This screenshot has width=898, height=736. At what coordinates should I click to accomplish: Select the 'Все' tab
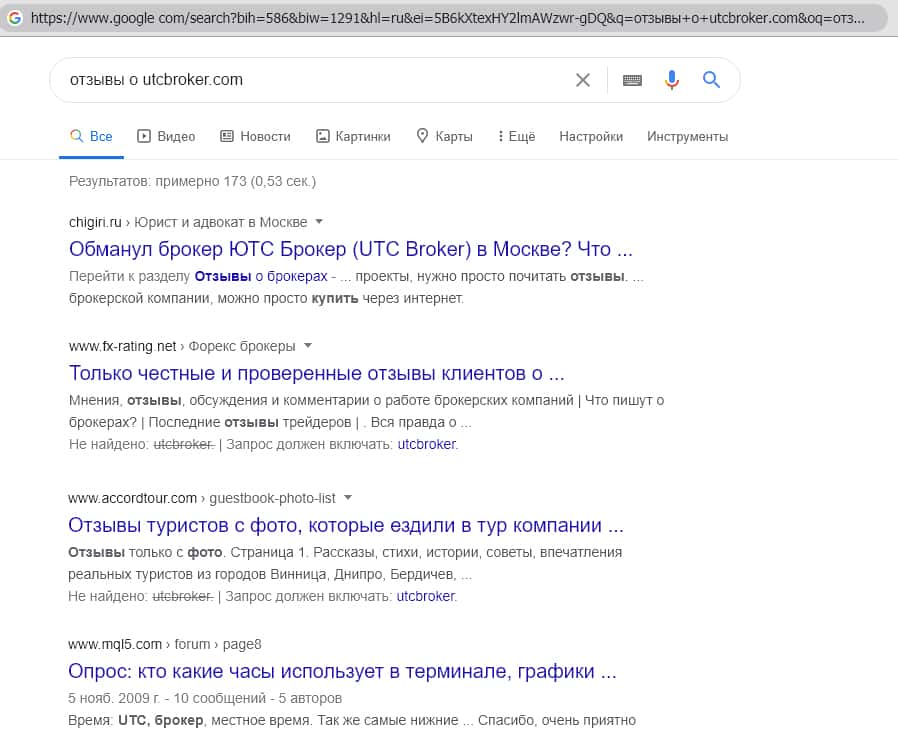pos(92,136)
